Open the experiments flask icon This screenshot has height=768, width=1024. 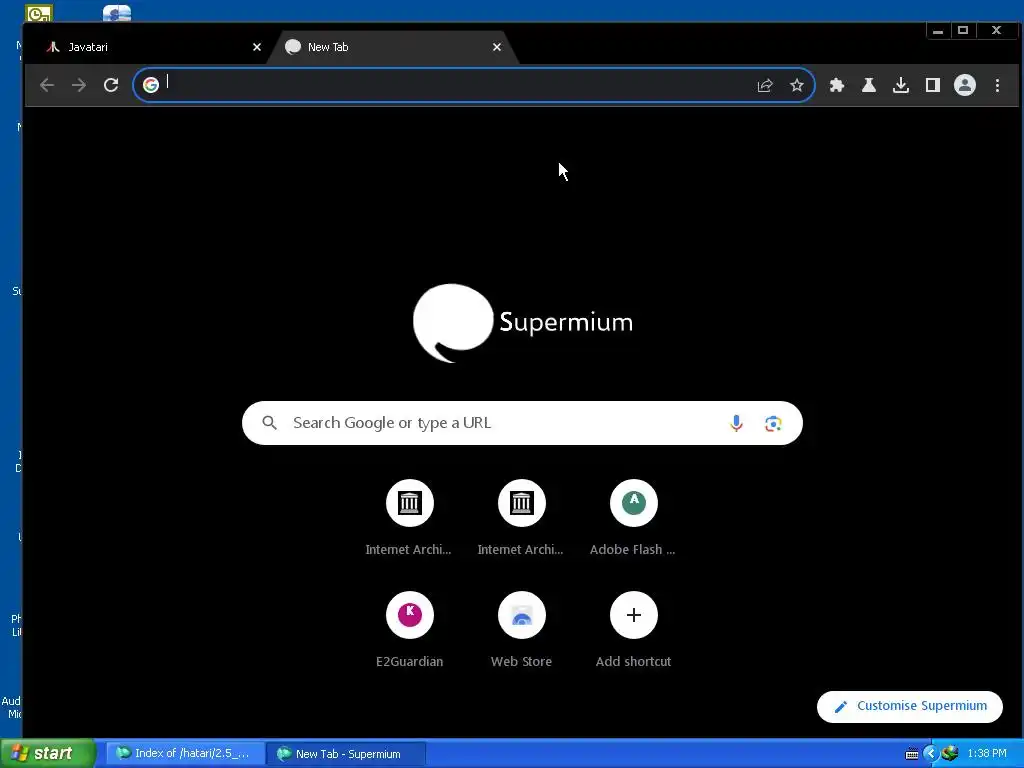click(869, 85)
